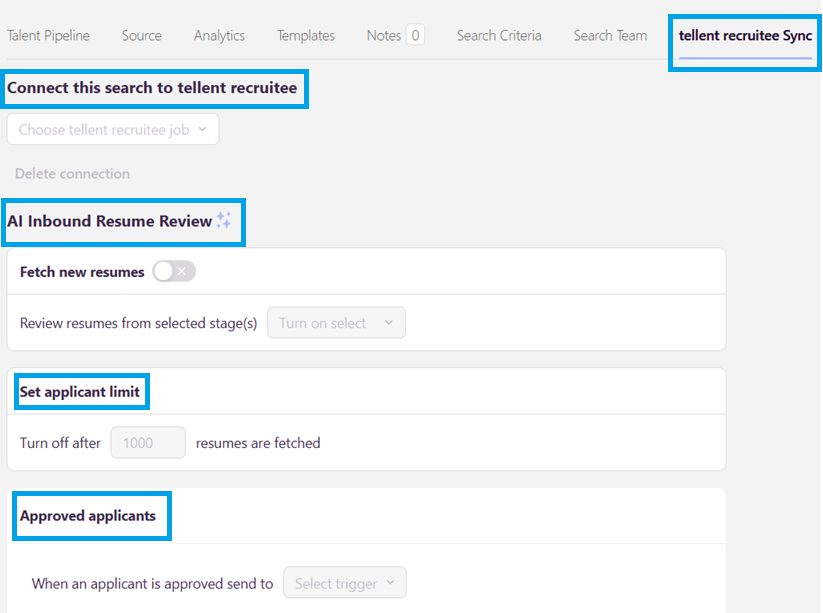Image resolution: width=823 pixels, height=613 pixels.
Task: Click the Notes count badge showing 0
Action: click(x=415, y=35)
